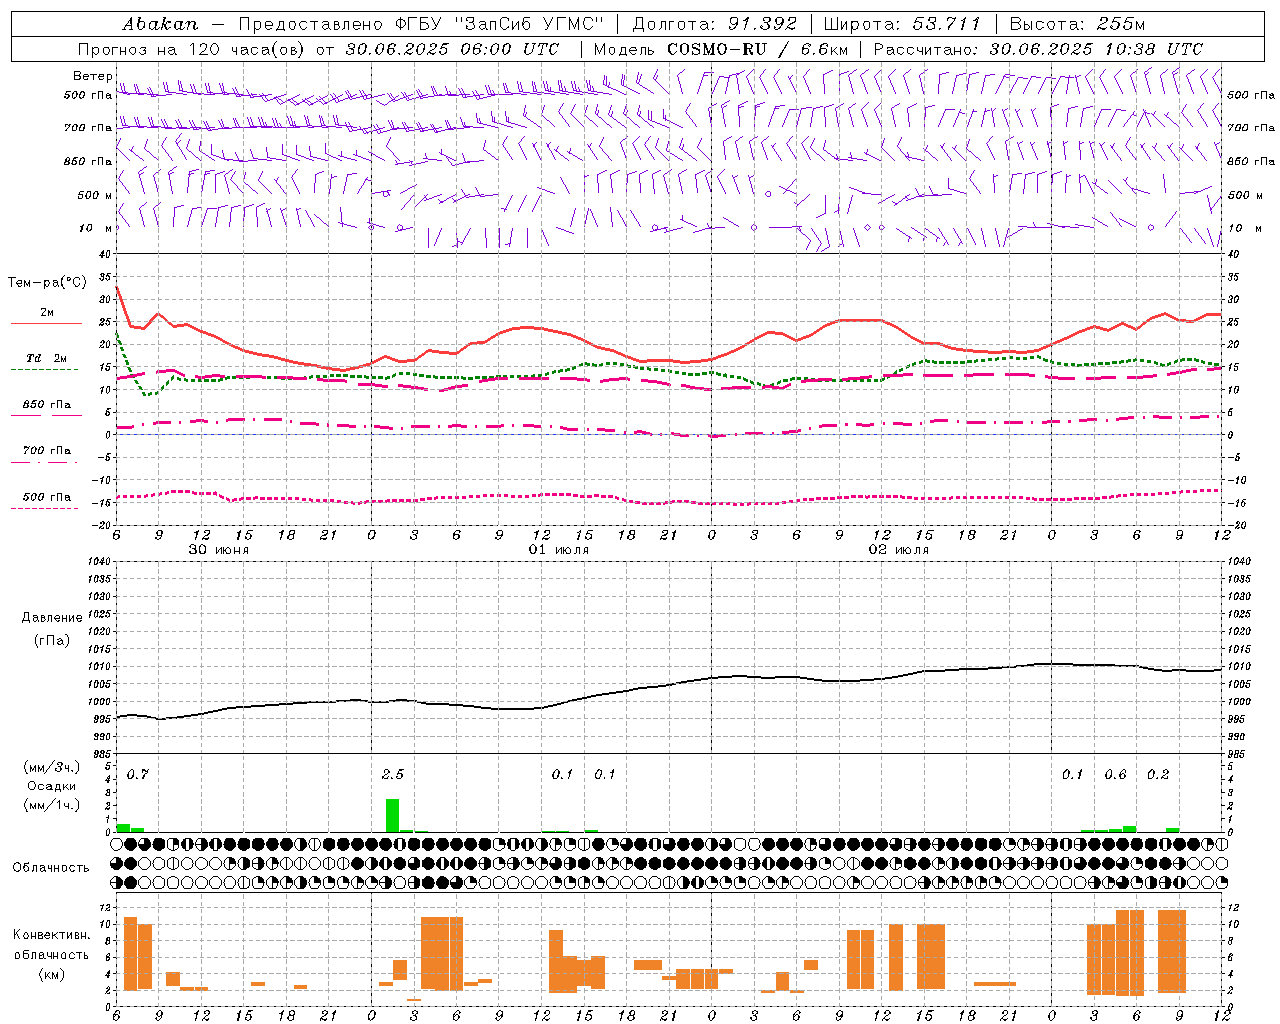Click the "02 июля" date label
This screenshot has width=1280, height=1024.
[898, 550]
